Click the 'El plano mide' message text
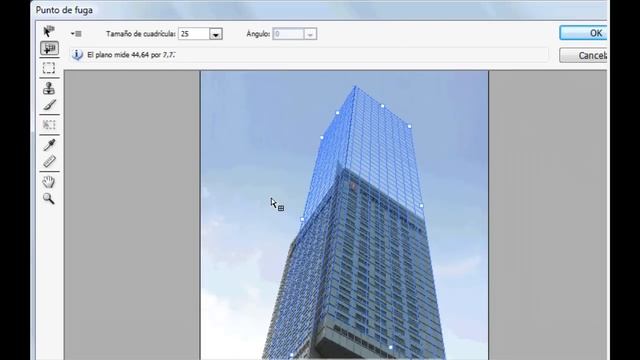The width and height of the screenshot is (640, 360). point(131,55)
